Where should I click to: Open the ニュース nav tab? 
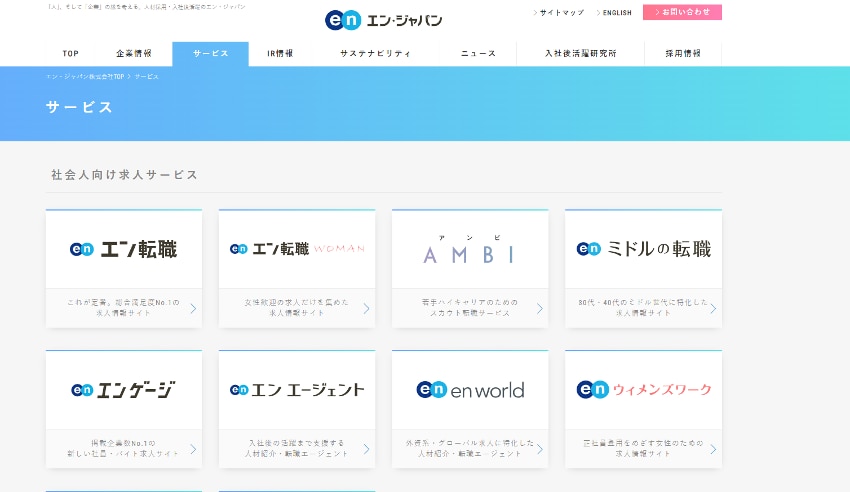[x=478, y=54]
